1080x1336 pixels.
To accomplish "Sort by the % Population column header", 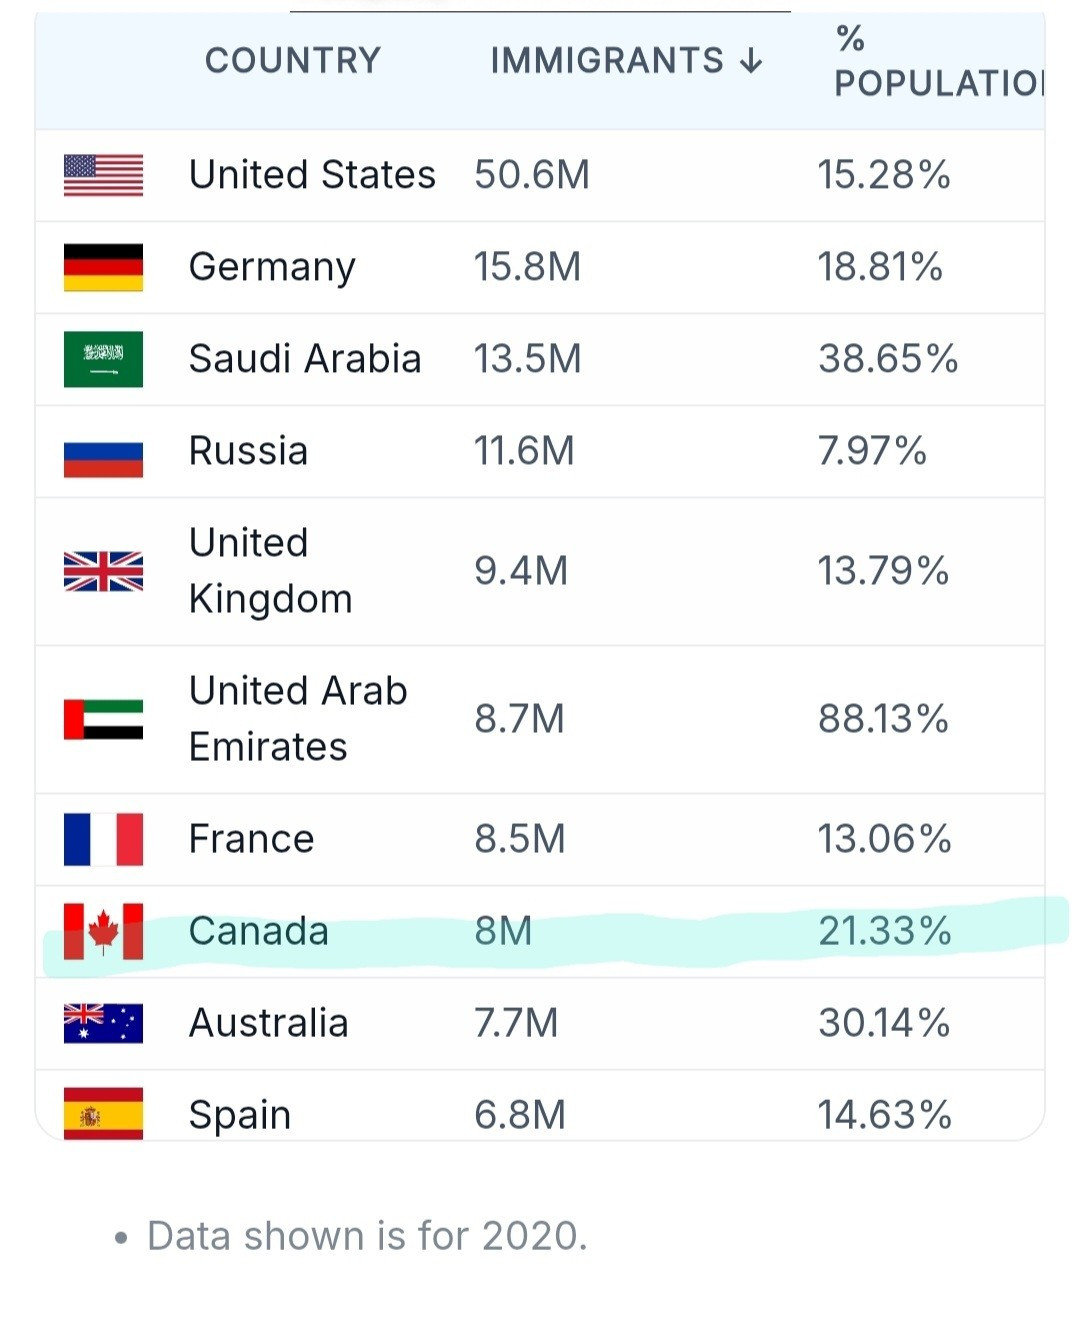I will pos(937,62).
